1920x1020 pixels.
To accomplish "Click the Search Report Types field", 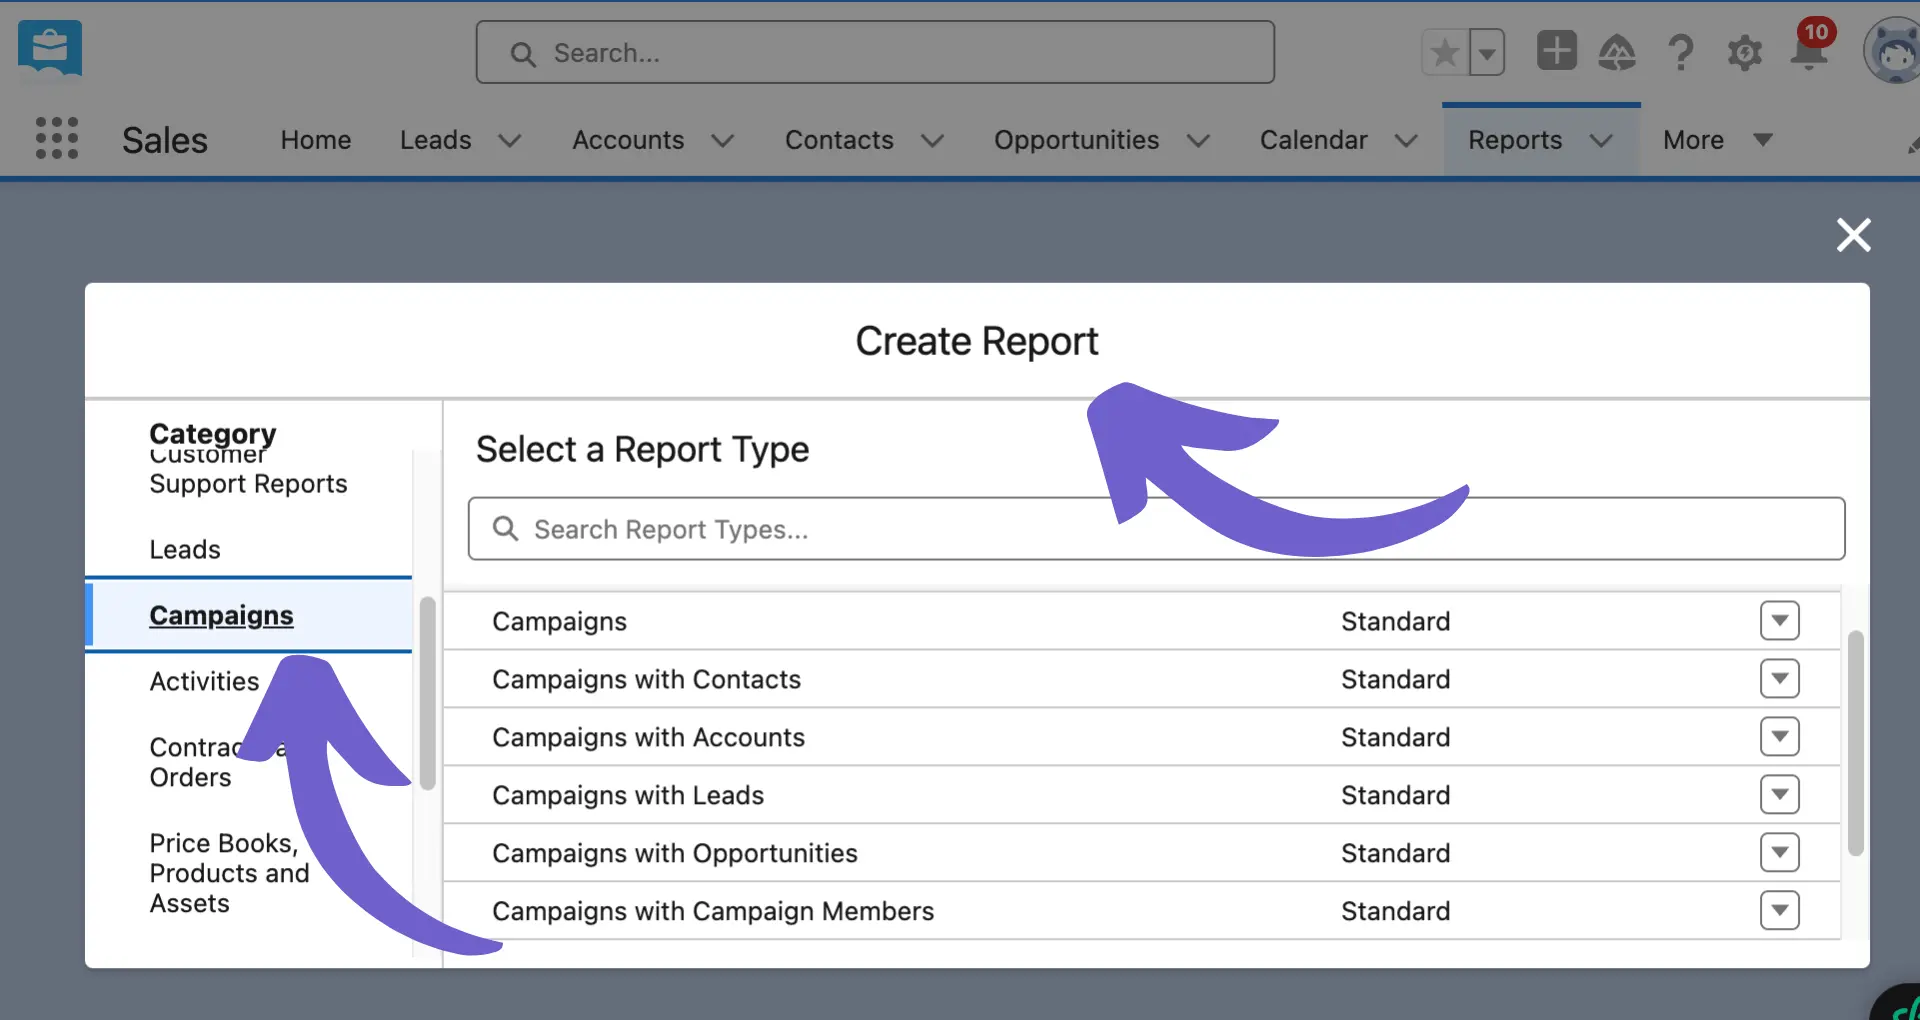I will (x=1155, y=529).
